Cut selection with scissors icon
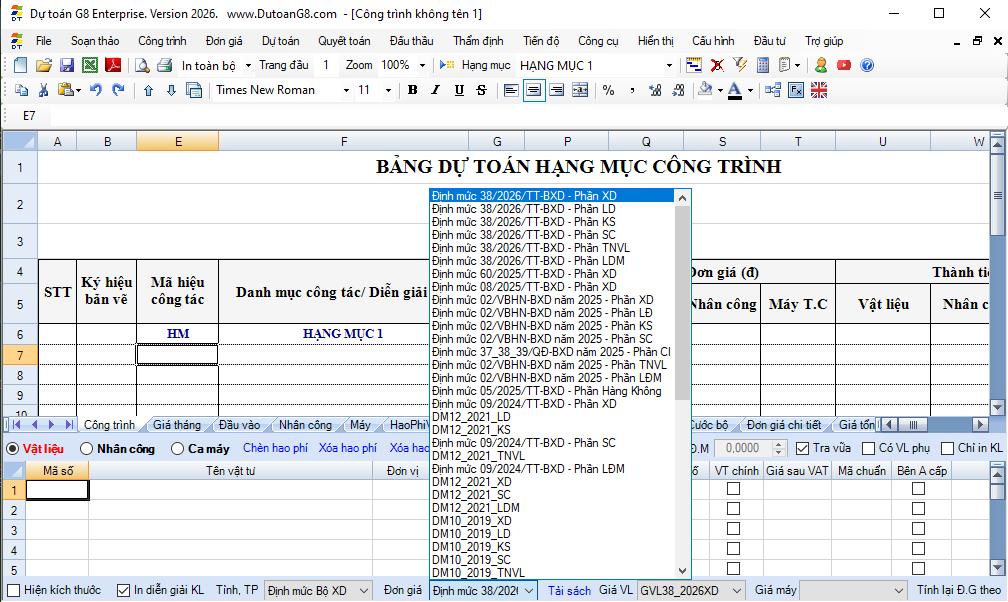Screen dimensions: 1008x602 coord(44,90)
